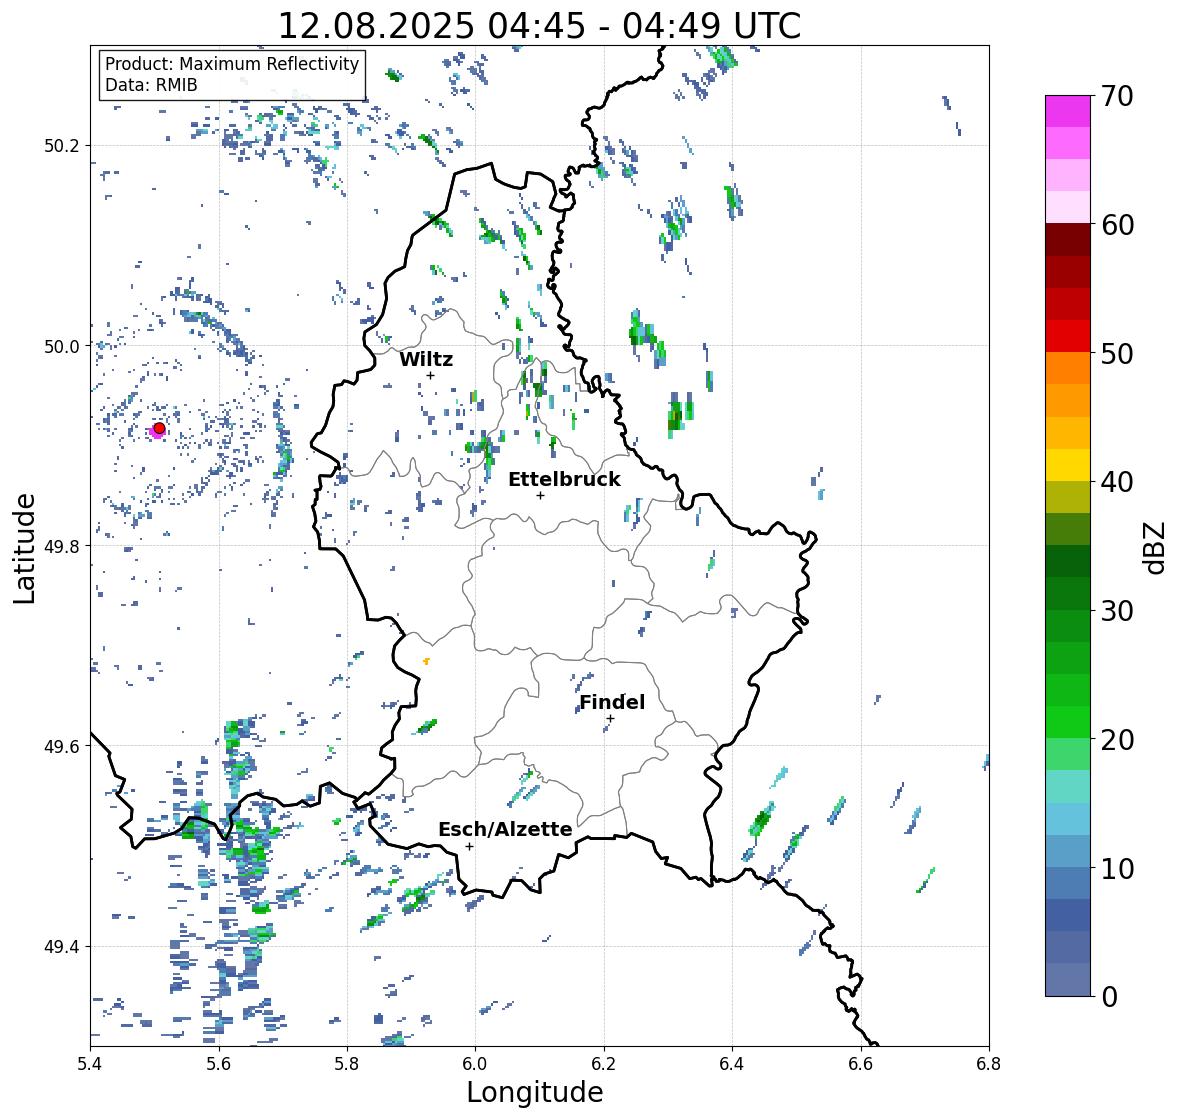Click the magenta swatch at top of colorbar
Viewport: 1179px width, 1117px height.
(1068, 111)
